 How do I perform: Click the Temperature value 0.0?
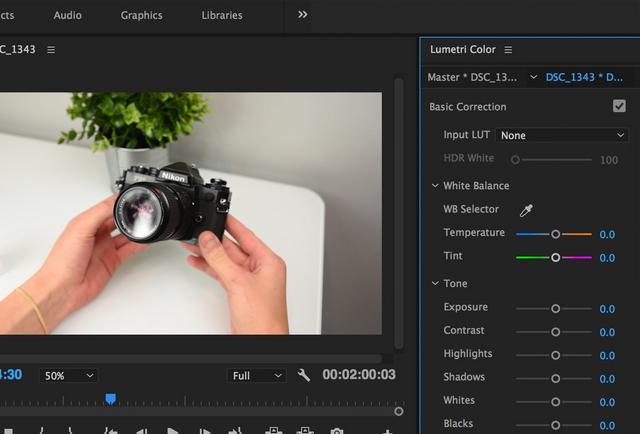607,234
